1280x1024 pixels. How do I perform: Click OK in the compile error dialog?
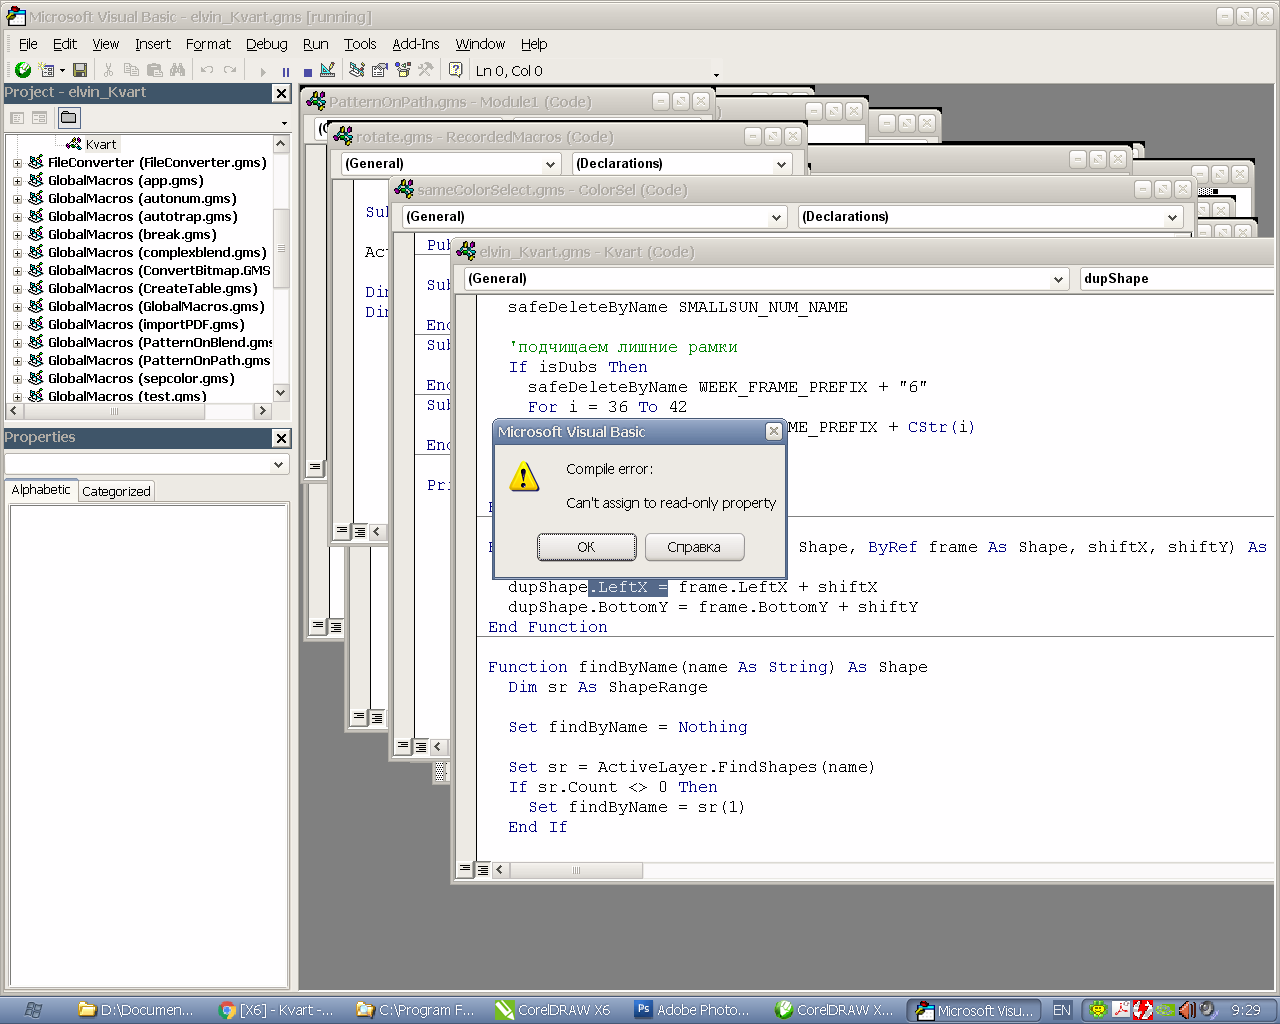[x=586, y=547]
